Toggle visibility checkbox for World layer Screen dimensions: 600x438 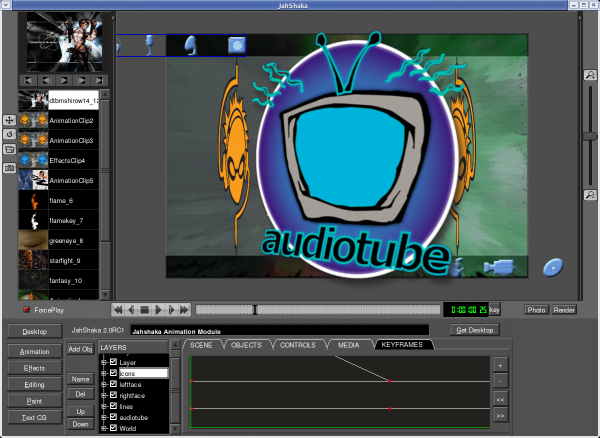[x=113, y=428]
